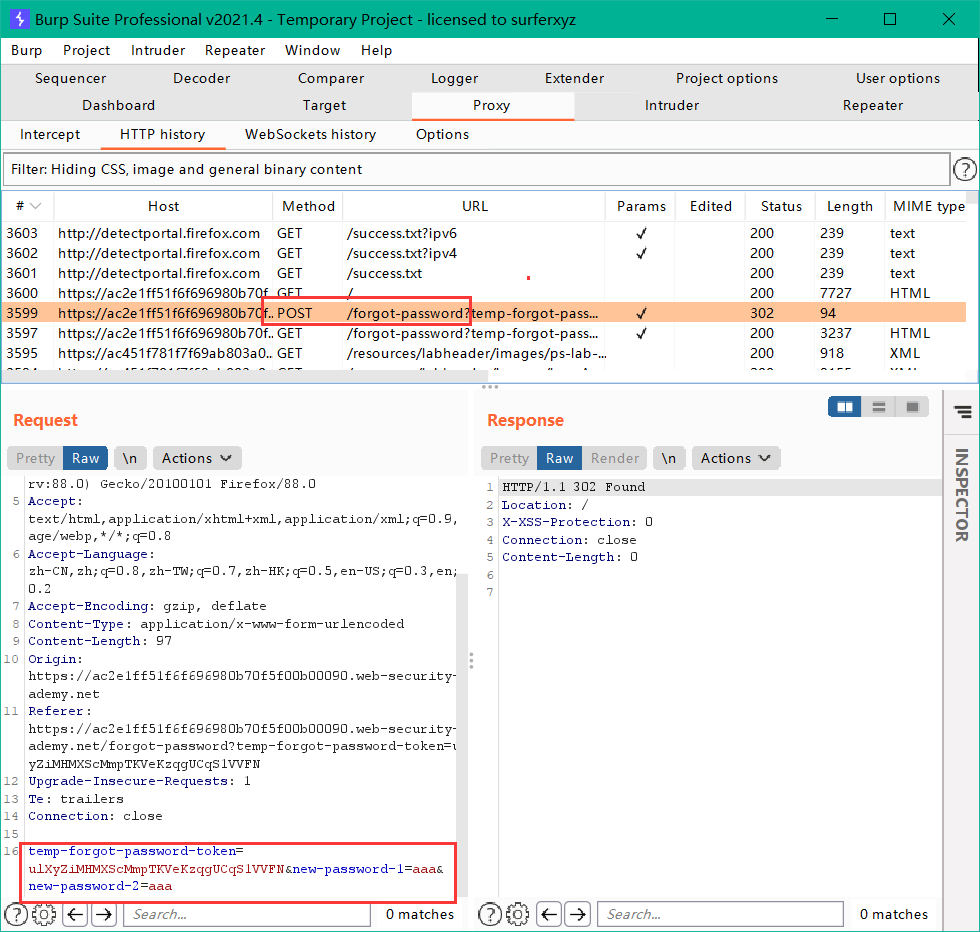Sort table by Status column header
Viewport: 980px width, 932px height.
point(781,206)
